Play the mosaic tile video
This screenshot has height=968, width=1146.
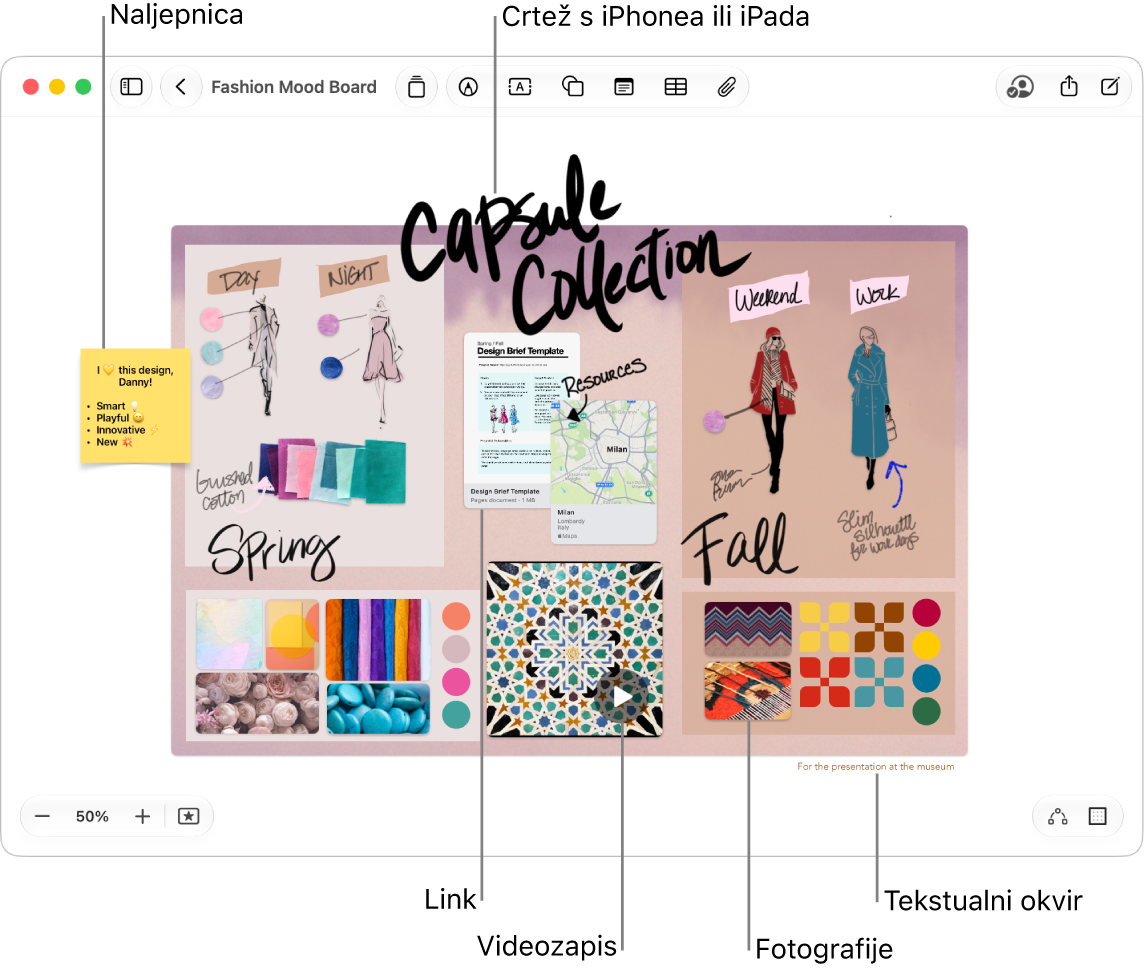point(622,697)
